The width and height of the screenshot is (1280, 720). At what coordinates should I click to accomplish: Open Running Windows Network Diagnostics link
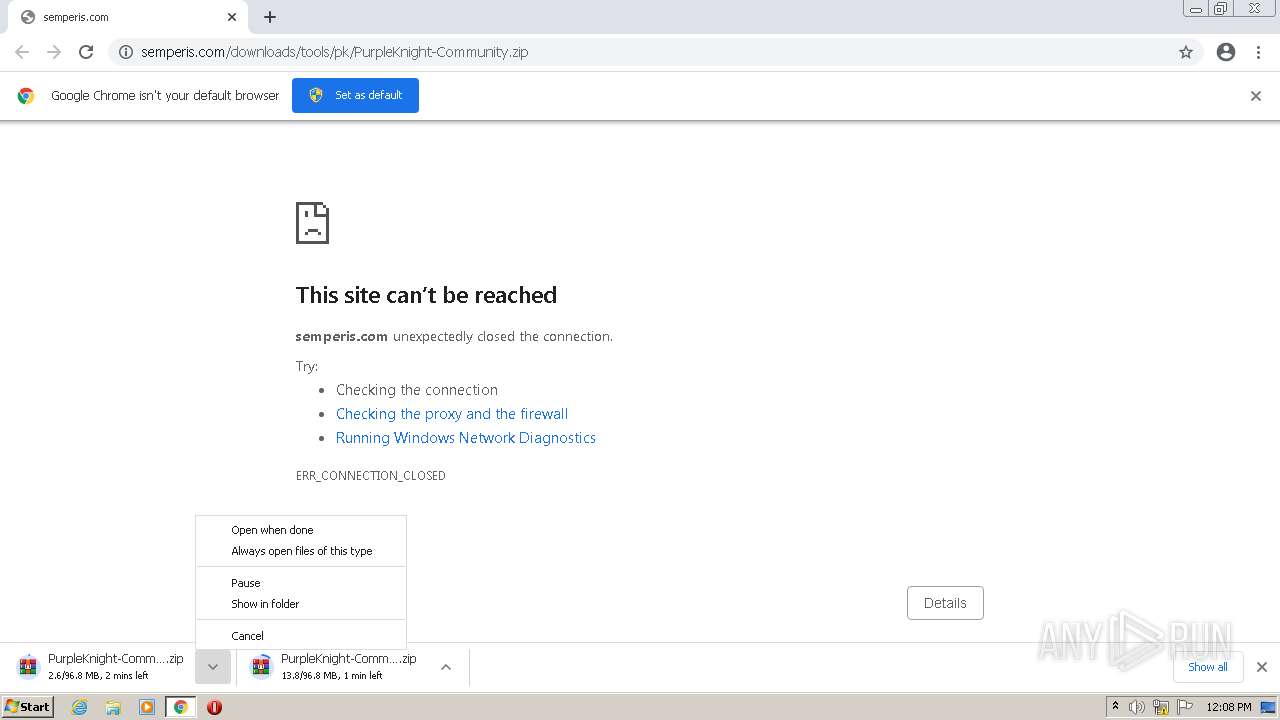(466, 438)
